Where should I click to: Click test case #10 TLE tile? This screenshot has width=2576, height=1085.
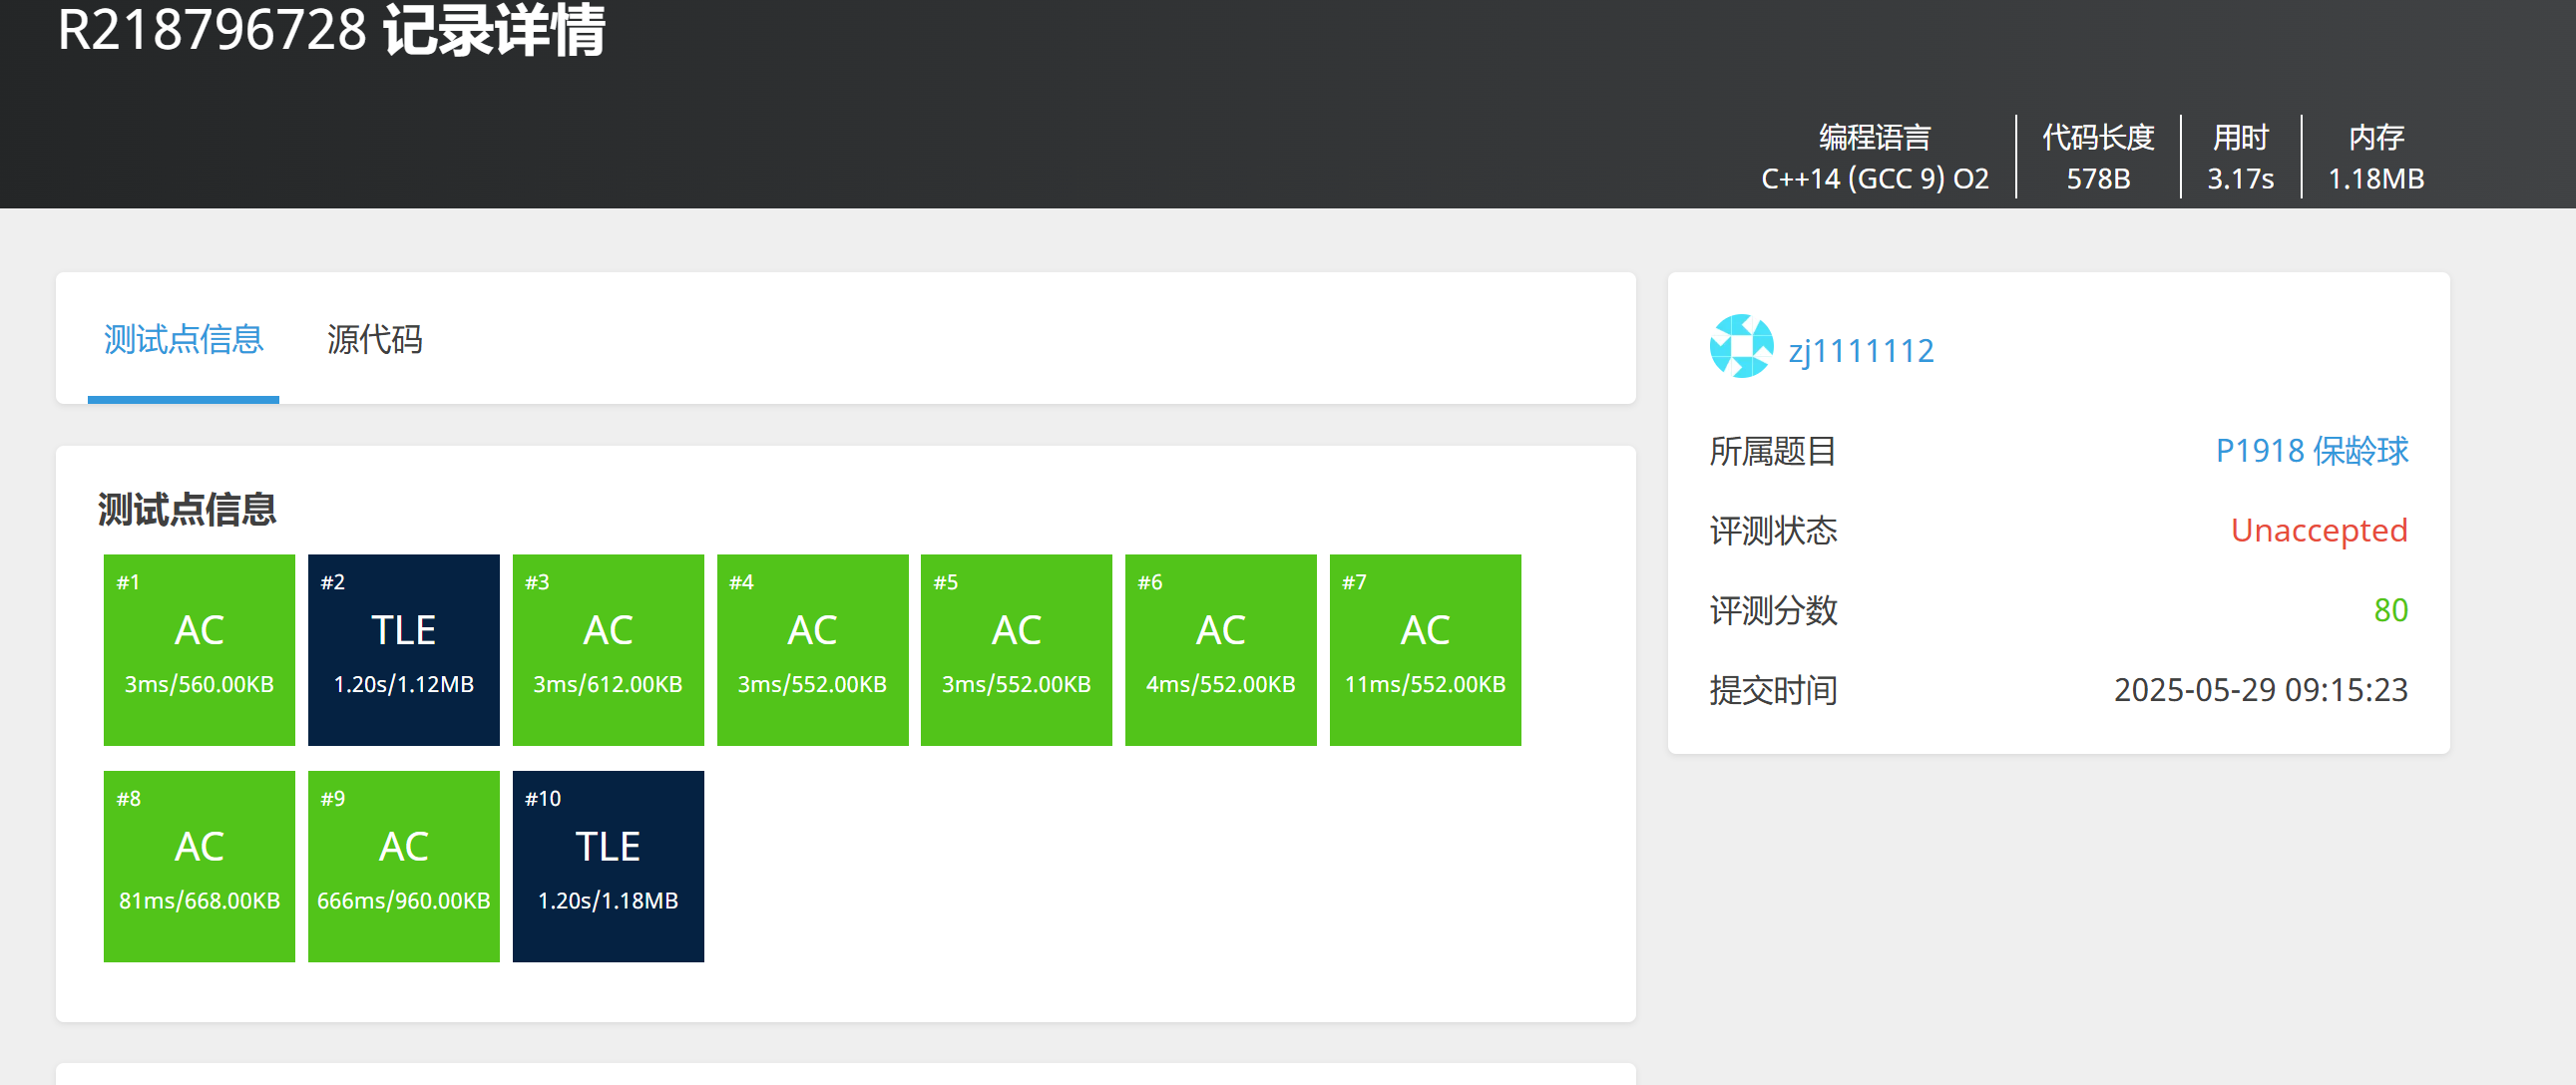[608, 866]
